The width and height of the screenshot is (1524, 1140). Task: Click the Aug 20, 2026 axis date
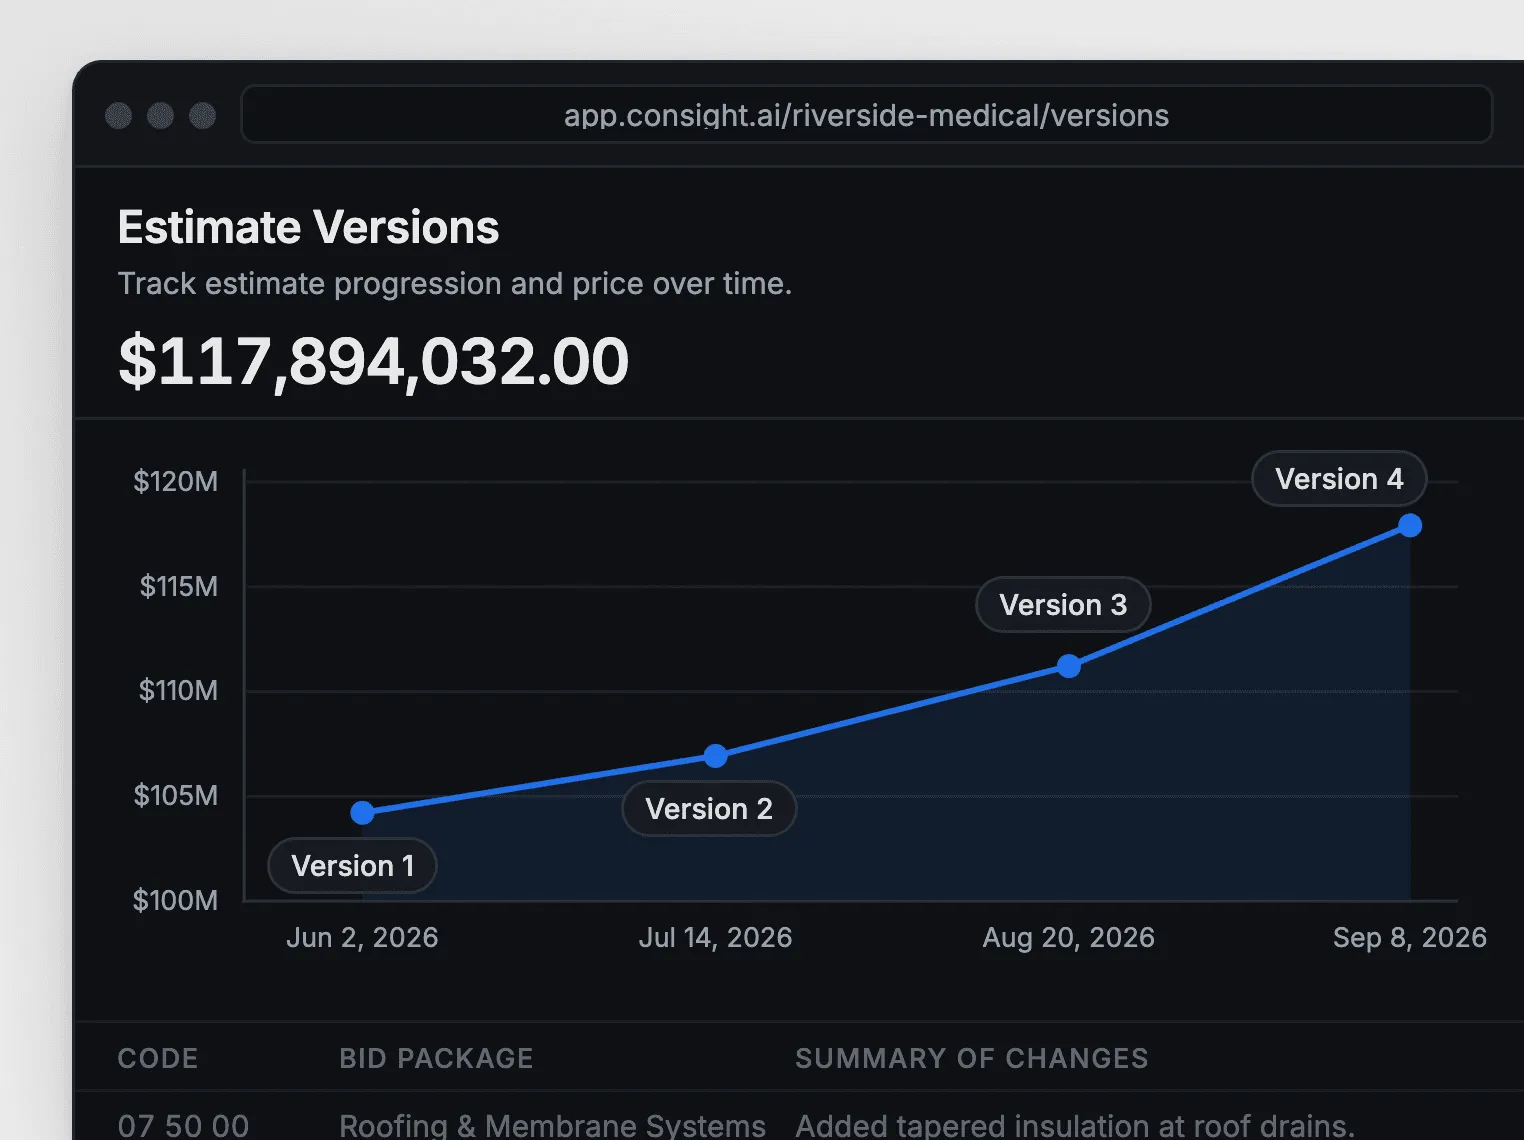pyautogui.click(x=1069, y=937)
